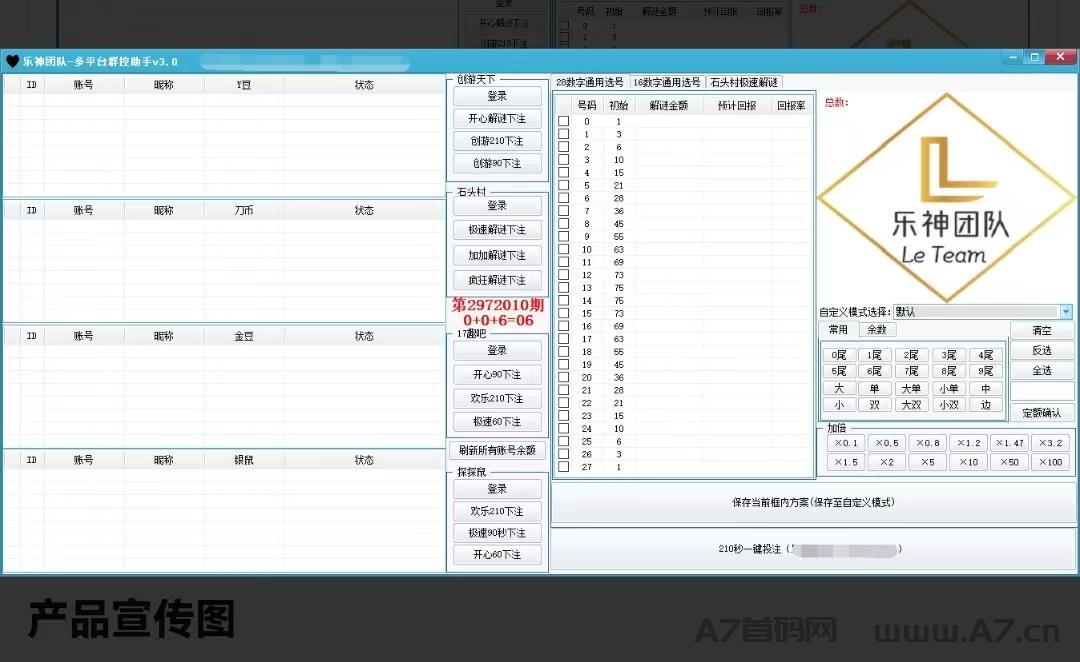Screen dimensions: 1080x662
Task: Select the 小双 button
Action: click(949, 405)
